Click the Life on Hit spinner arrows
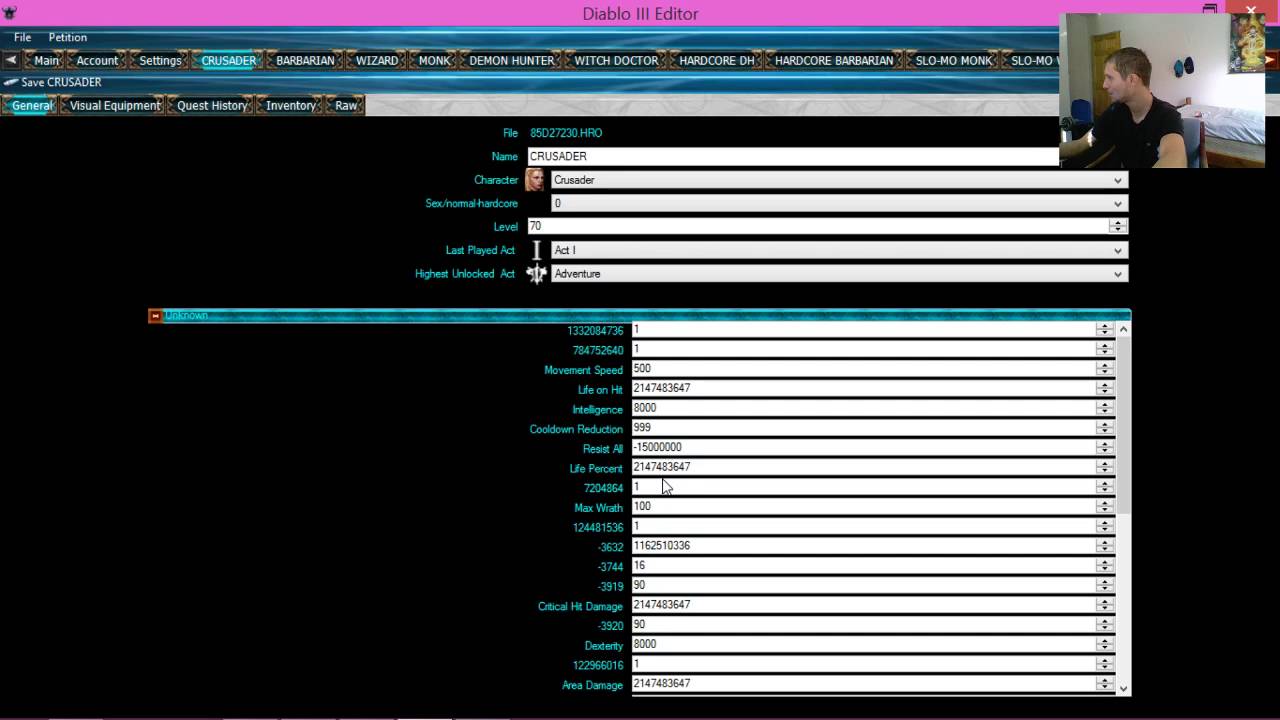The height and width of the screenshot is (720, 1280). [x=1104, y=388]
